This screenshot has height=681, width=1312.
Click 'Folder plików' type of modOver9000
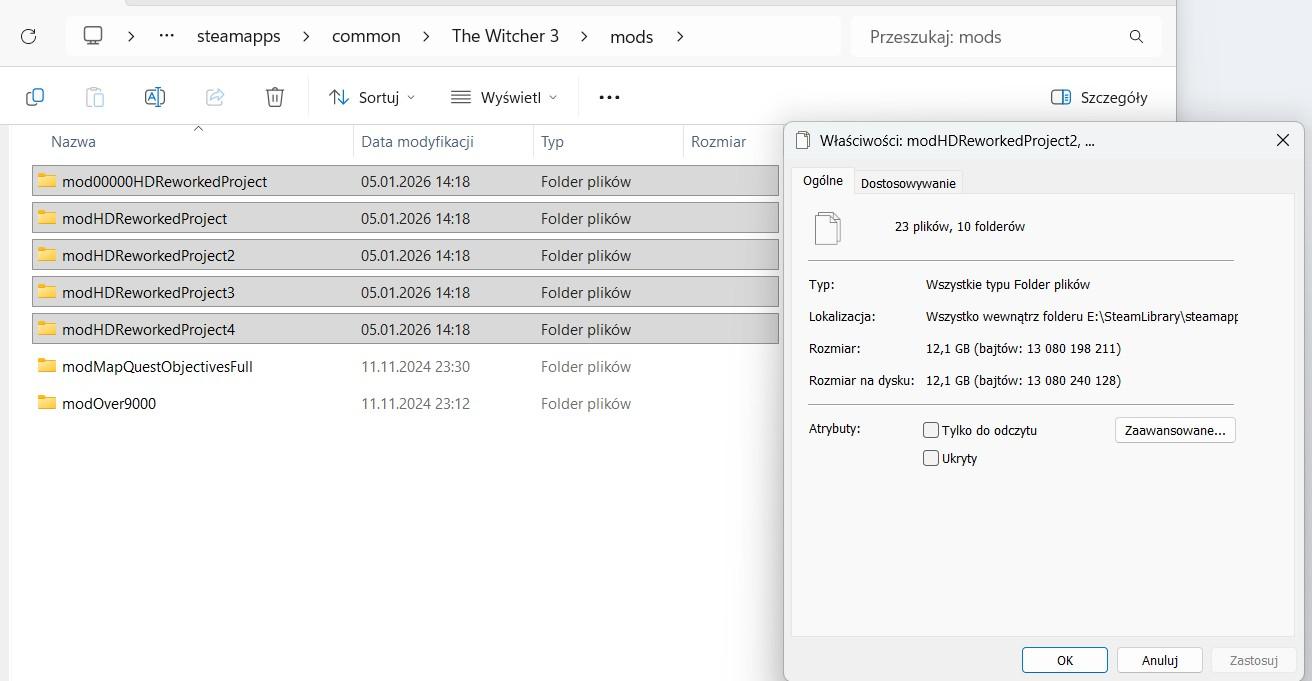pos(586,403)
